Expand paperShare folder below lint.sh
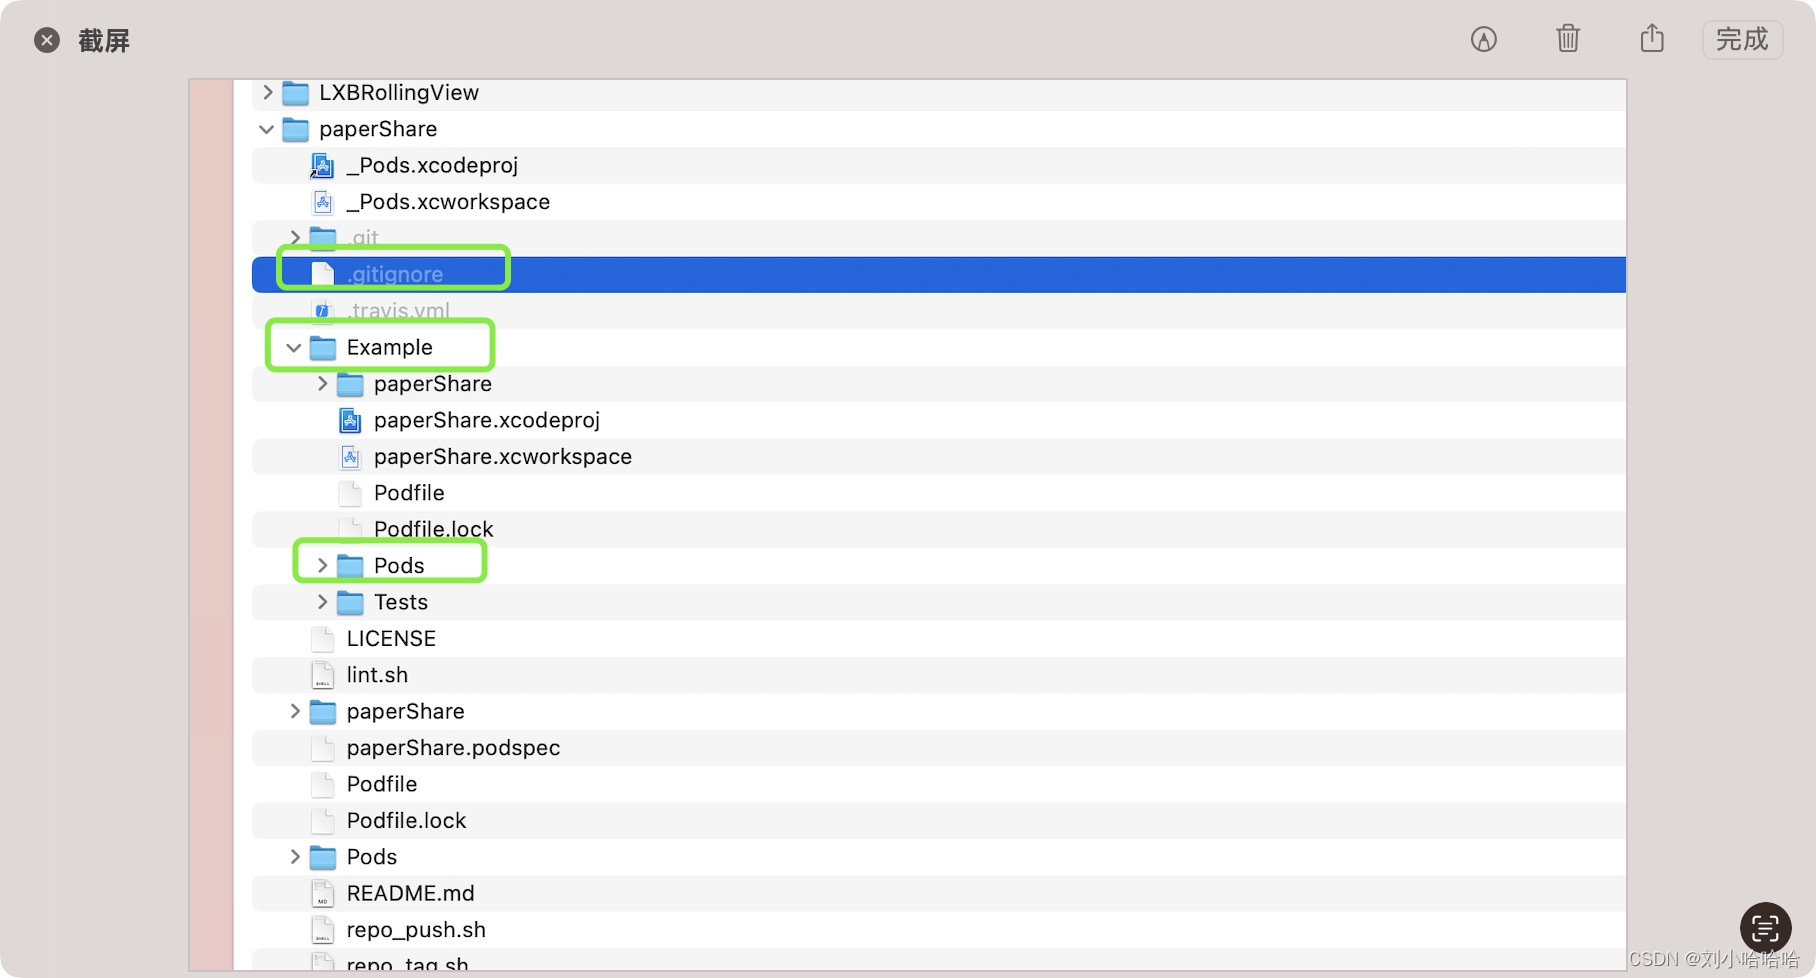 pyautogui.click(x=295, y=711)
